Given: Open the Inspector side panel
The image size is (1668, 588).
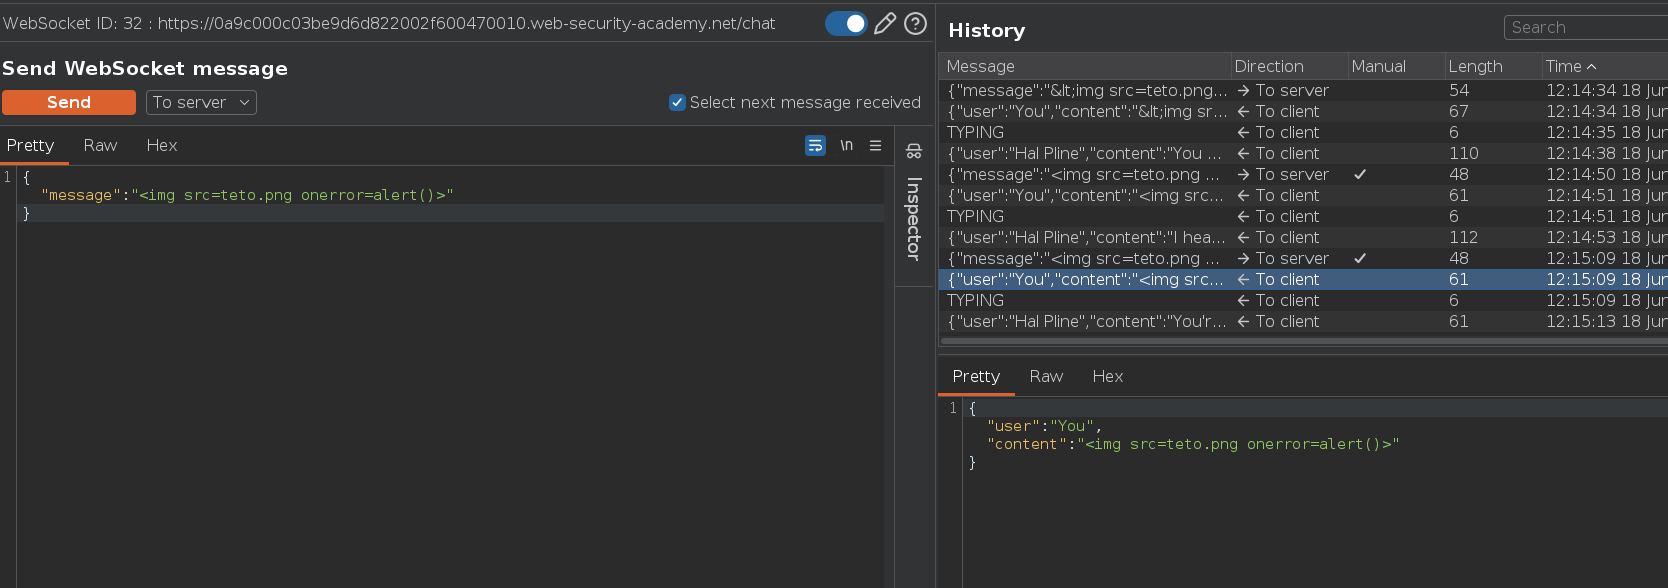Looking at the screenshot, I should pos(913,206).
